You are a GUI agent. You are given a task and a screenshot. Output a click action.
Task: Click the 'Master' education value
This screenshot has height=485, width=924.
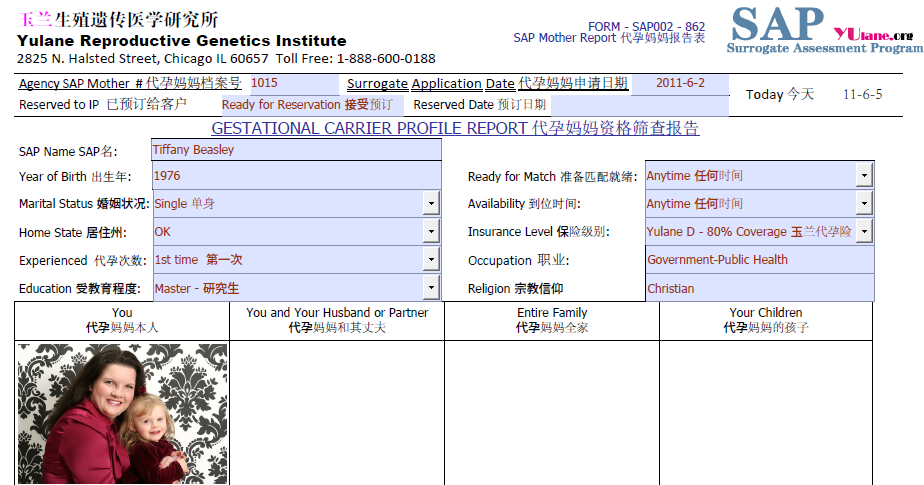click(197, 289)
